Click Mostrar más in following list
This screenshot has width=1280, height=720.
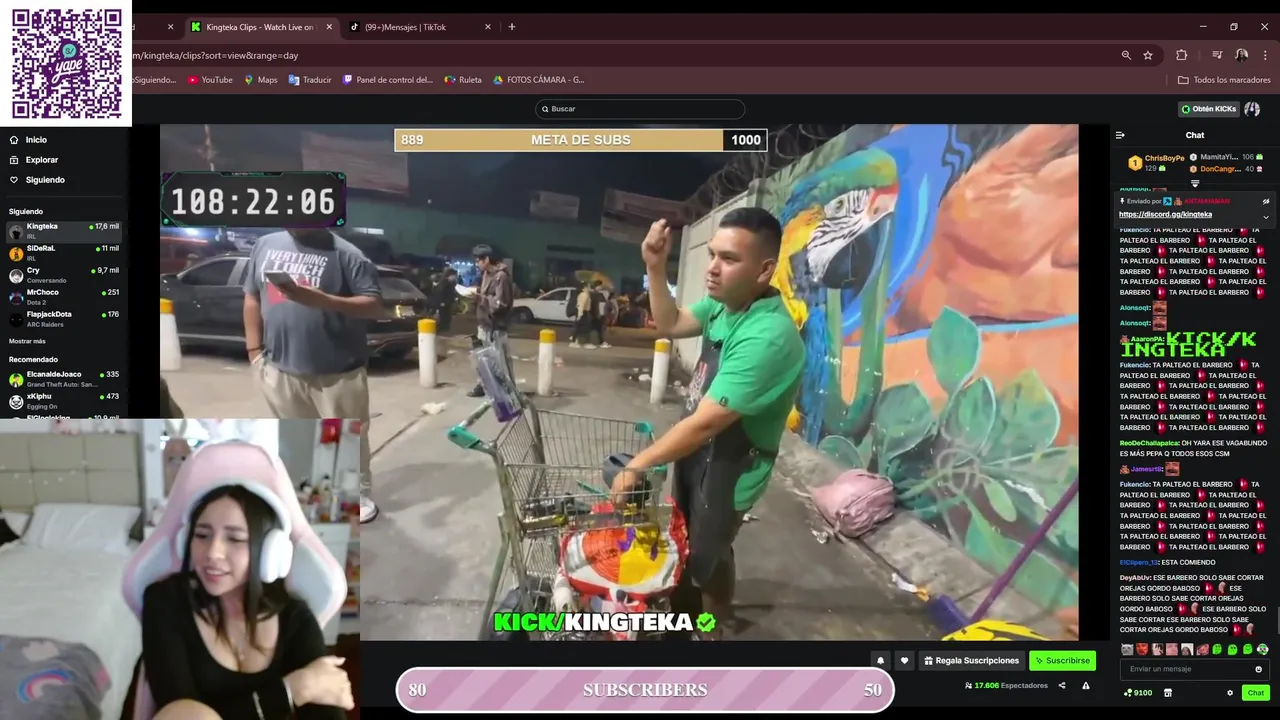pyautogui.click(x=27, y=341)
